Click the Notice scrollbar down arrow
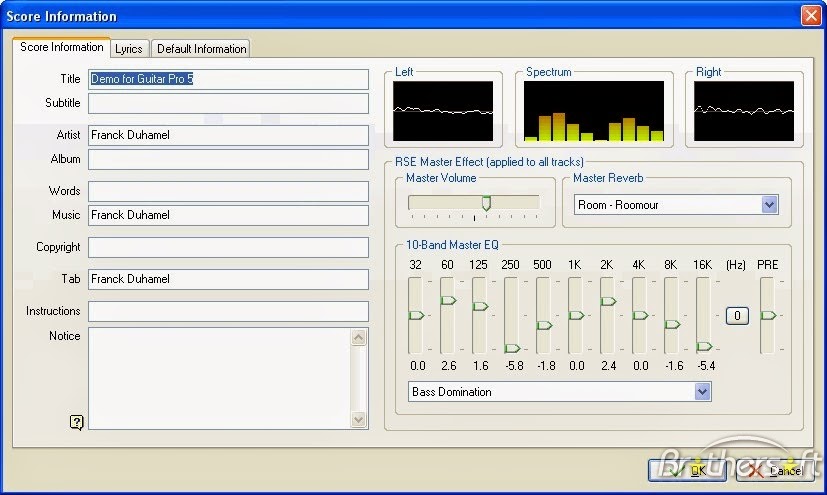The image size is (827, 495). point(359,420)
